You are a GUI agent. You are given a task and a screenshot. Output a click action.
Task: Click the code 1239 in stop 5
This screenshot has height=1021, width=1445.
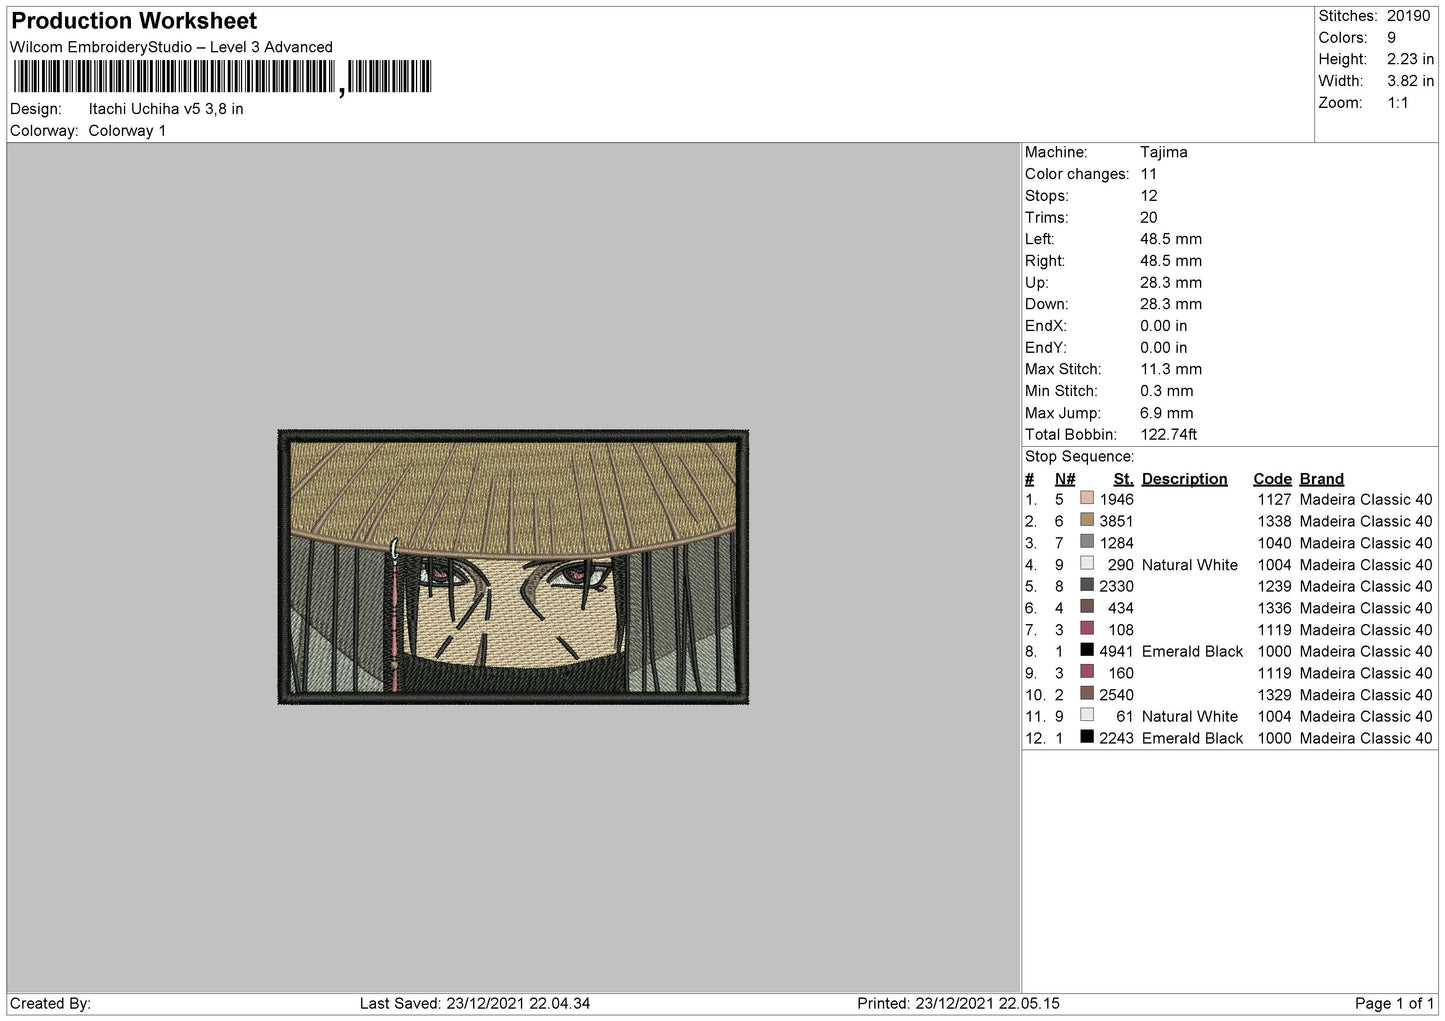[x=1275, y=586]
